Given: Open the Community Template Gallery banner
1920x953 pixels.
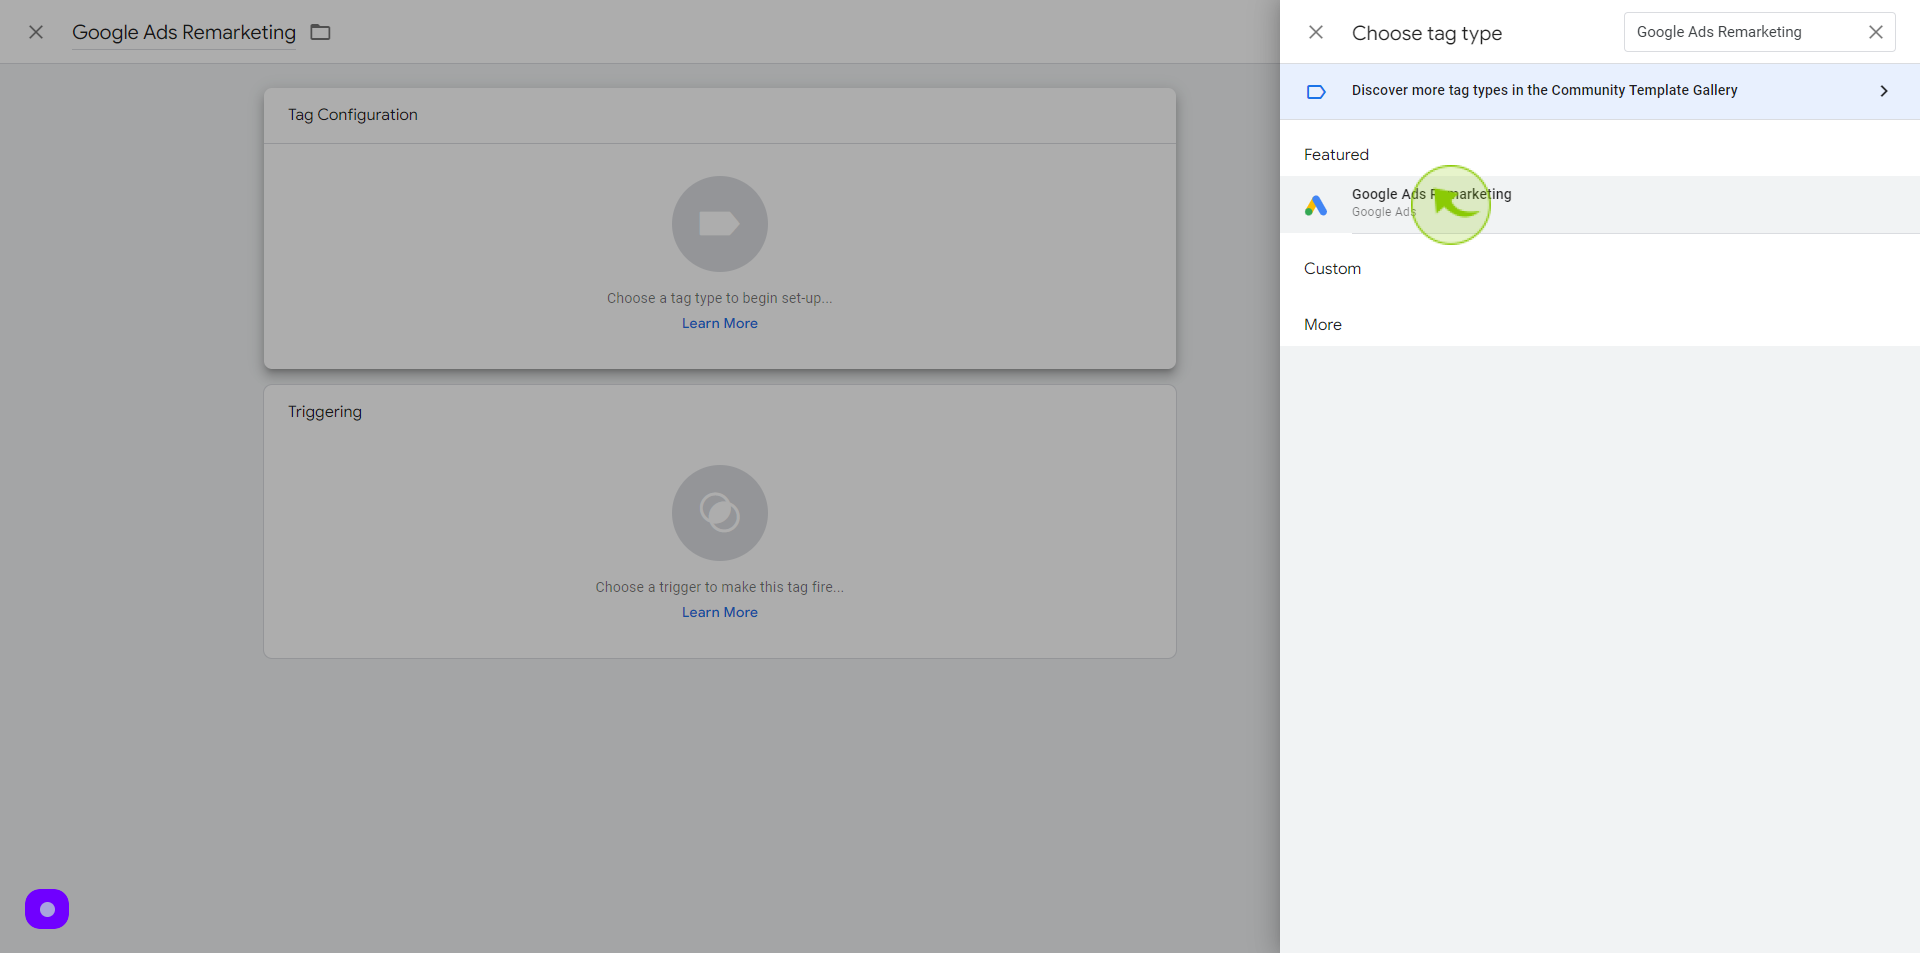Looking at the screenshot, I should pos(1600,91).
